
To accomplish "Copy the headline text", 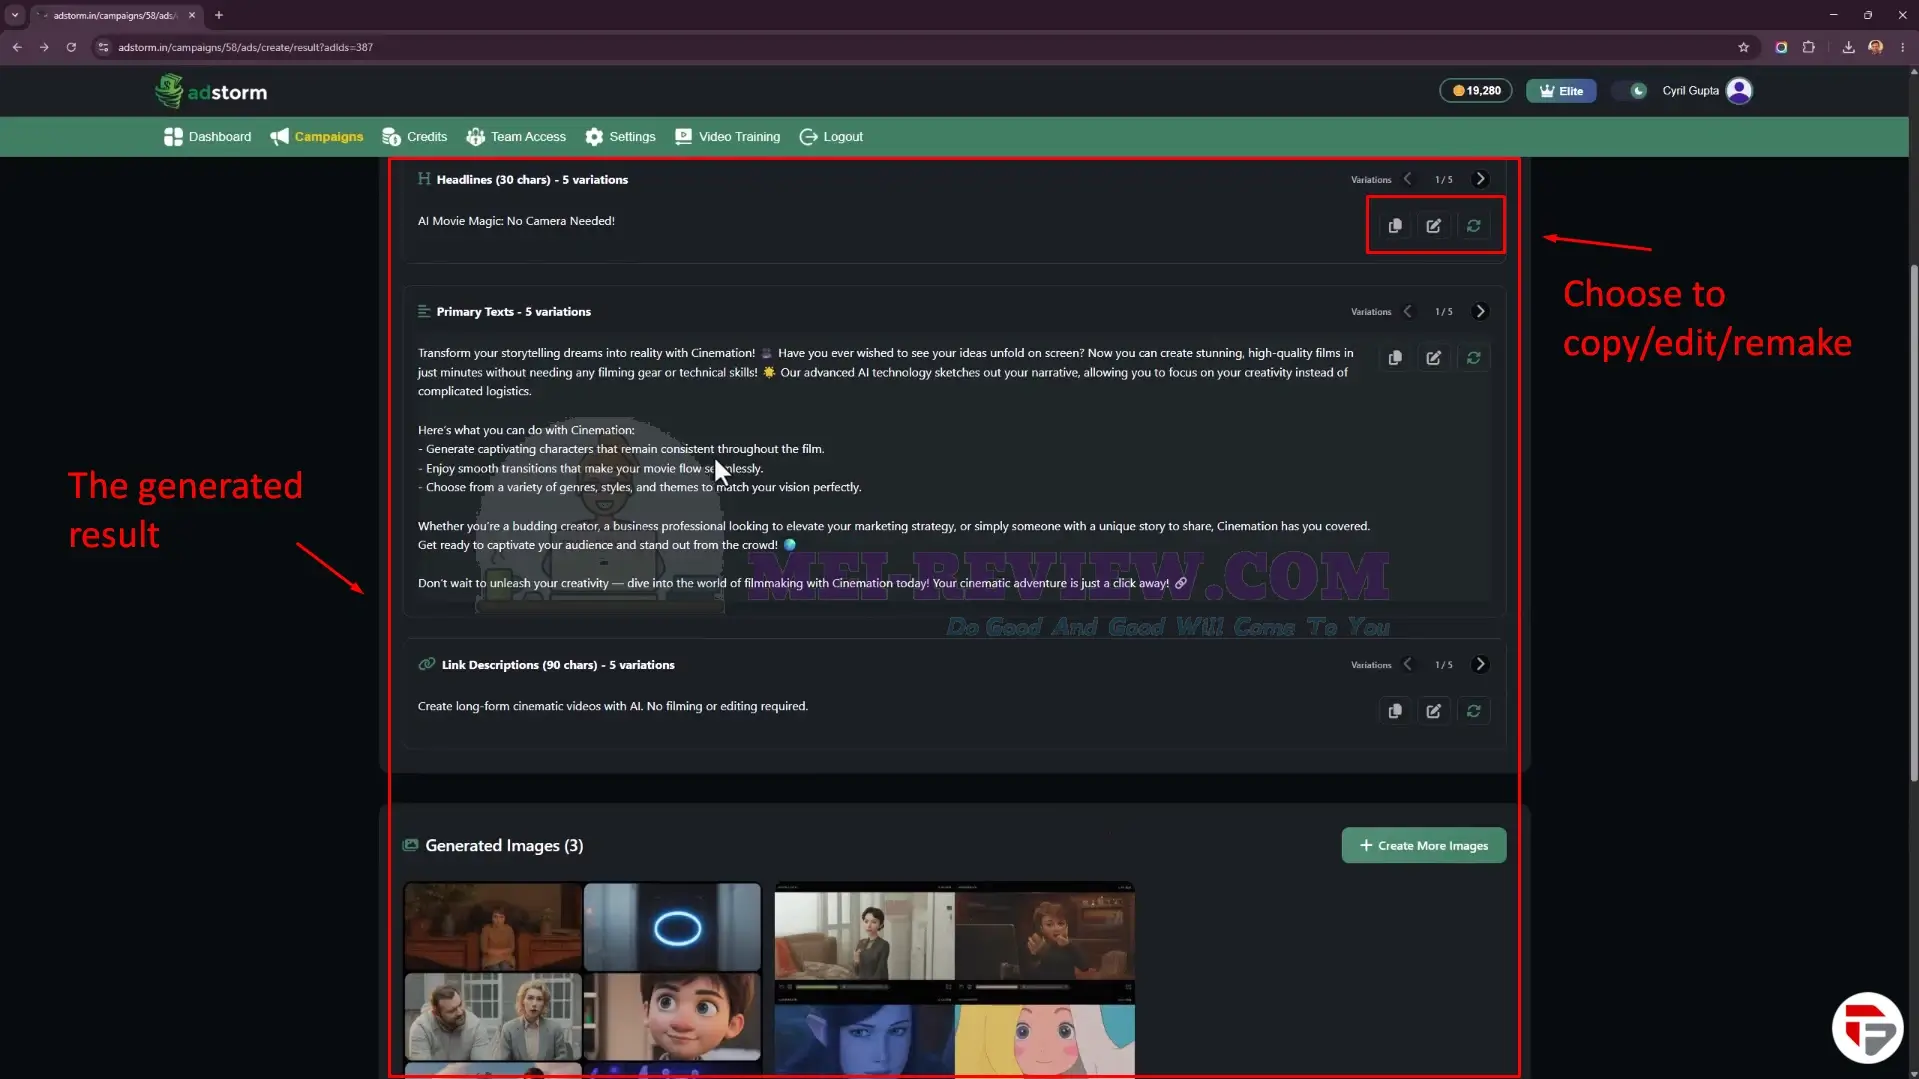I will point(1395,226).
